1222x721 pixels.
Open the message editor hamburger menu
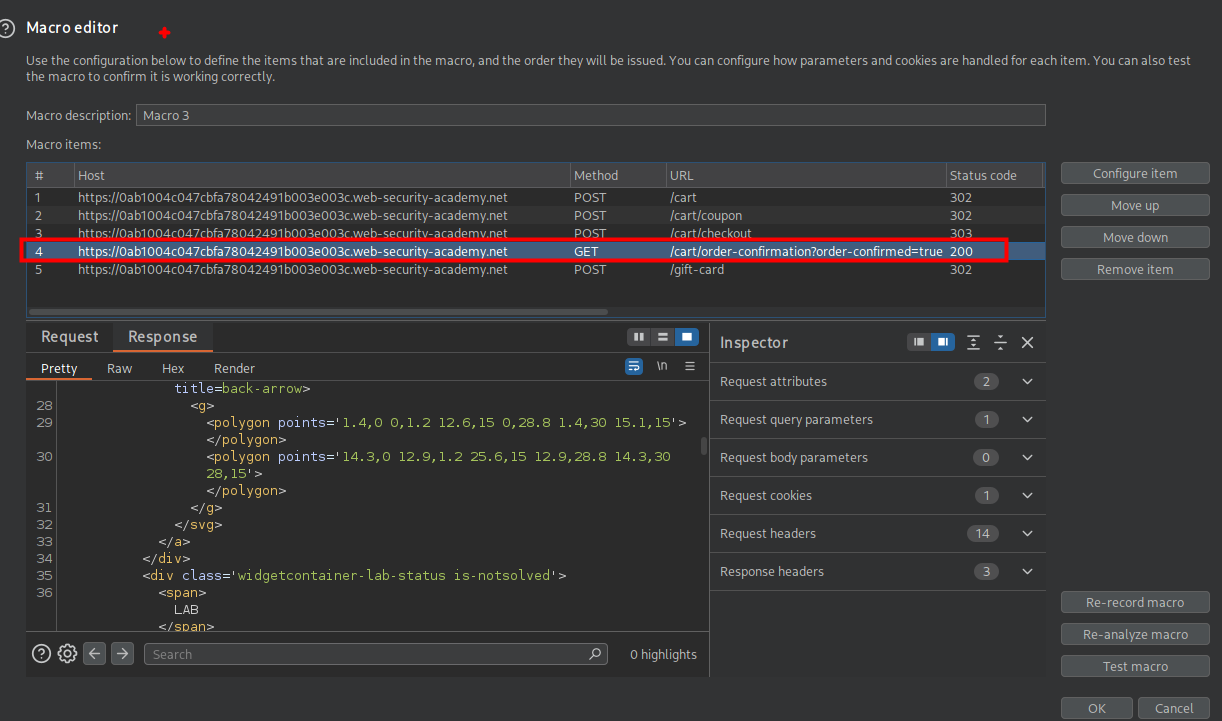point(690,367)
